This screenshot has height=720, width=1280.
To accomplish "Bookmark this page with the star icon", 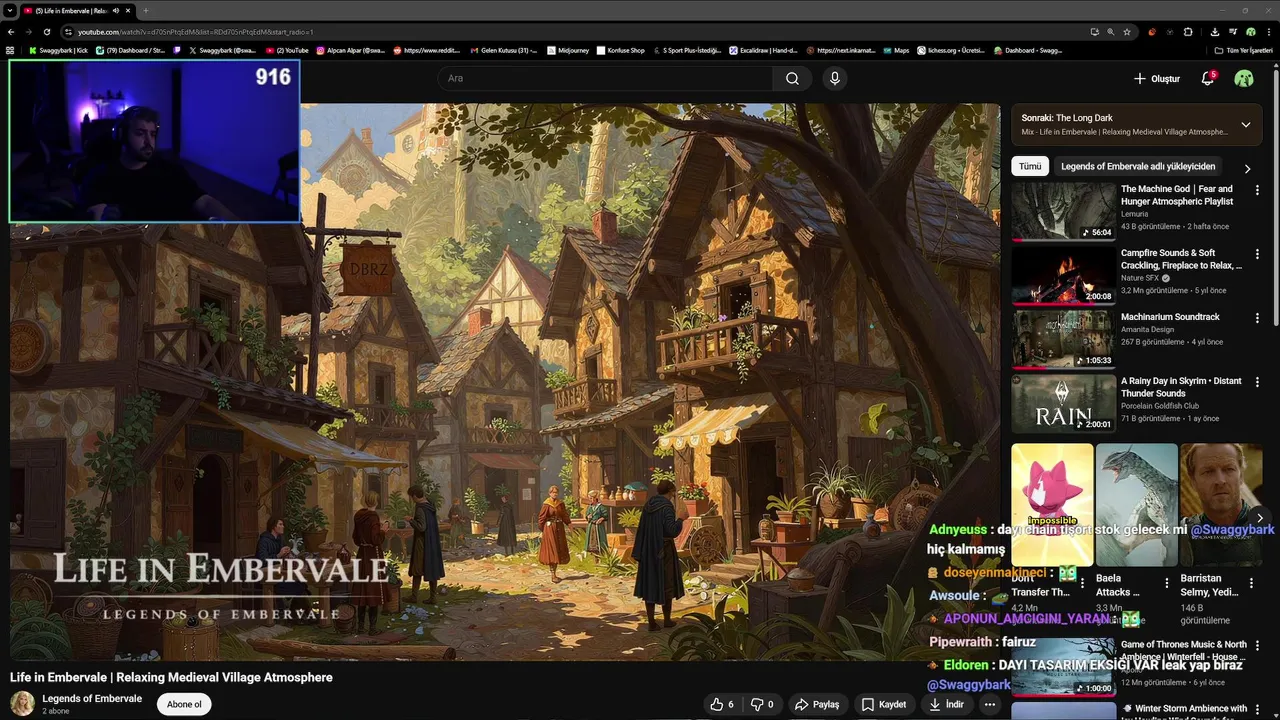I will (x=1127, y=32).
